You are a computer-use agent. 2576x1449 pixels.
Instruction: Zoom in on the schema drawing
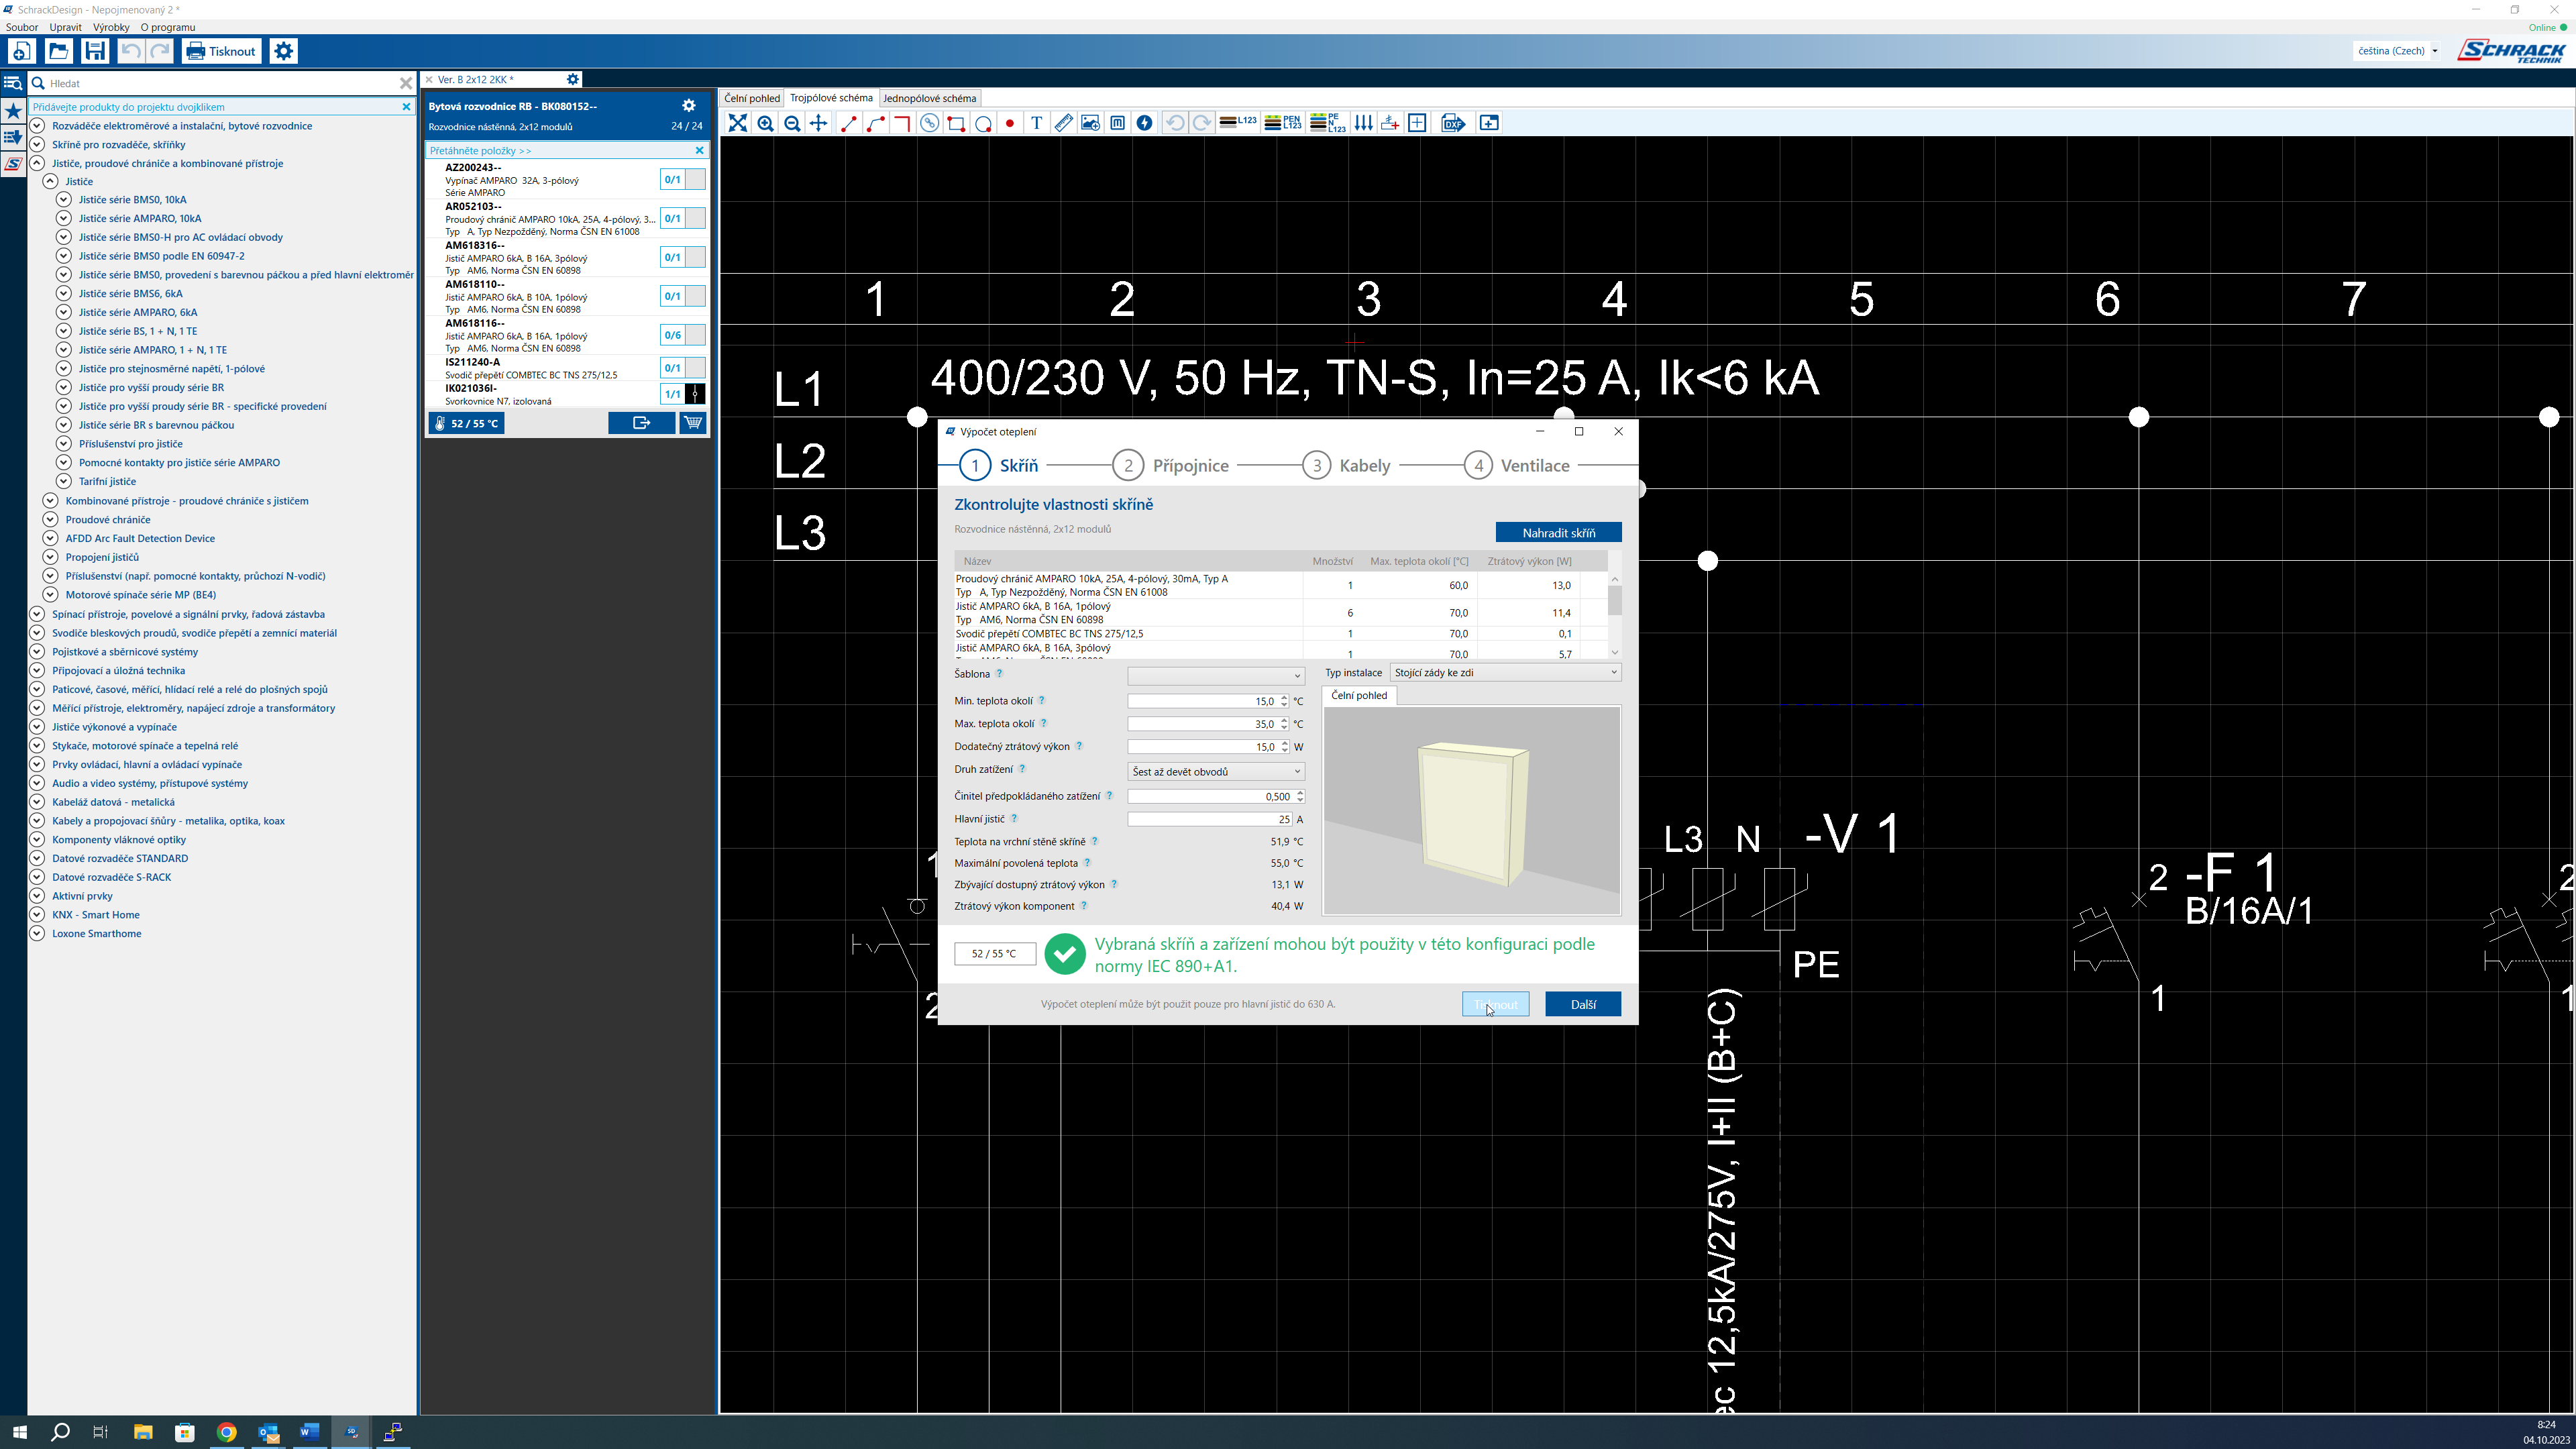pyautogui.click(x=765, y=123)
